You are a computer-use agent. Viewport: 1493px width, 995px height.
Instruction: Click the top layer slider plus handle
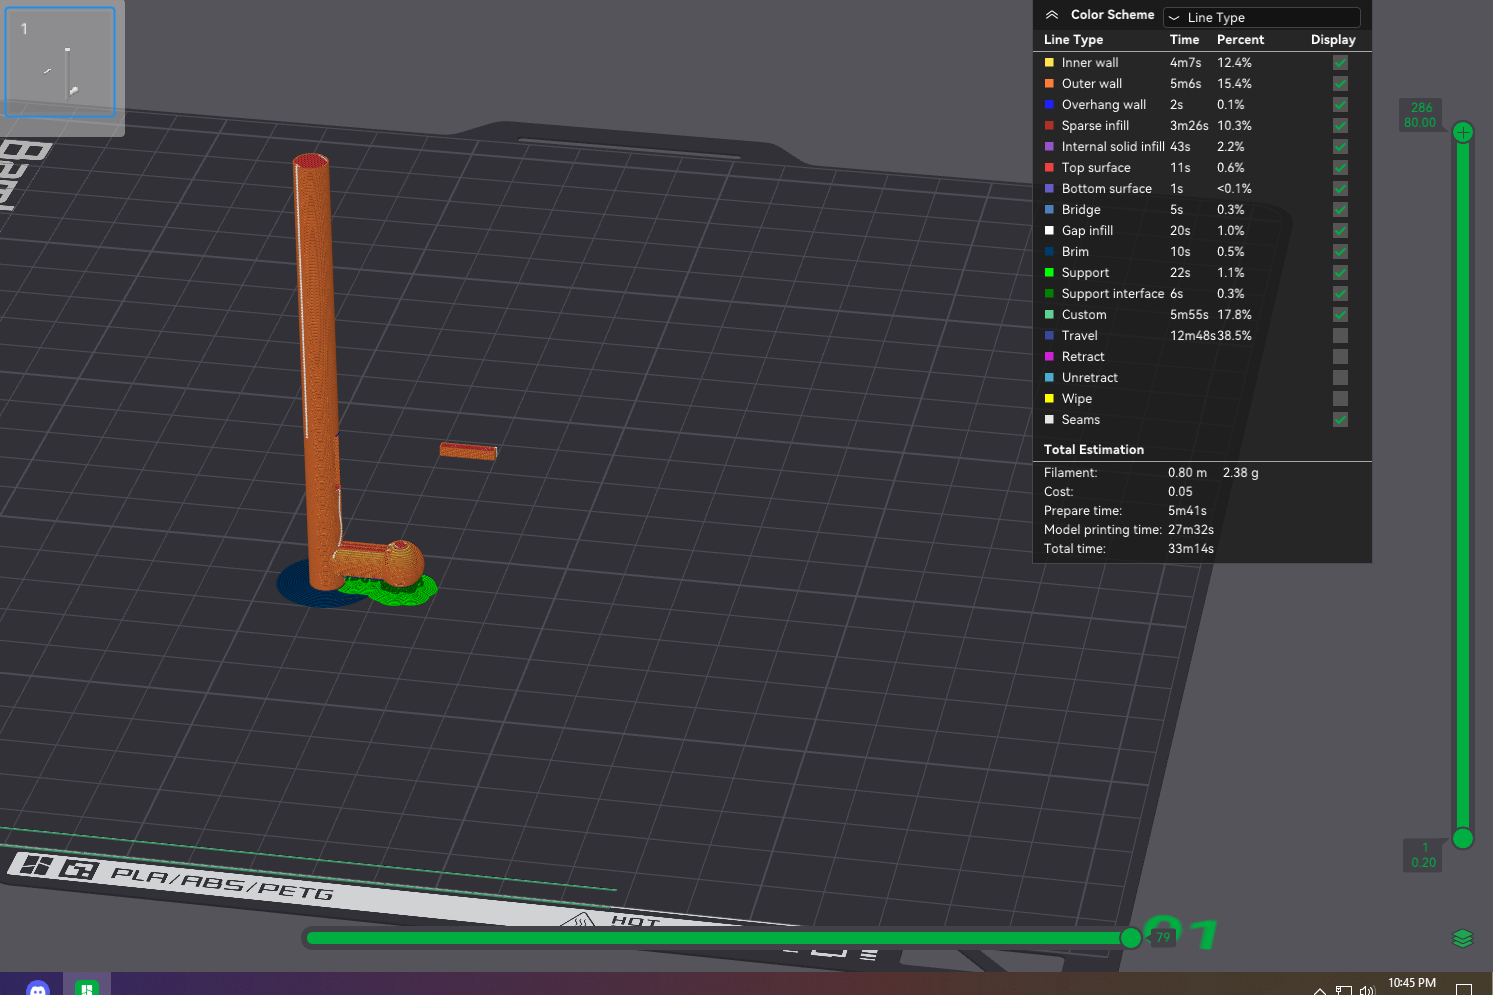[1462, 133]
